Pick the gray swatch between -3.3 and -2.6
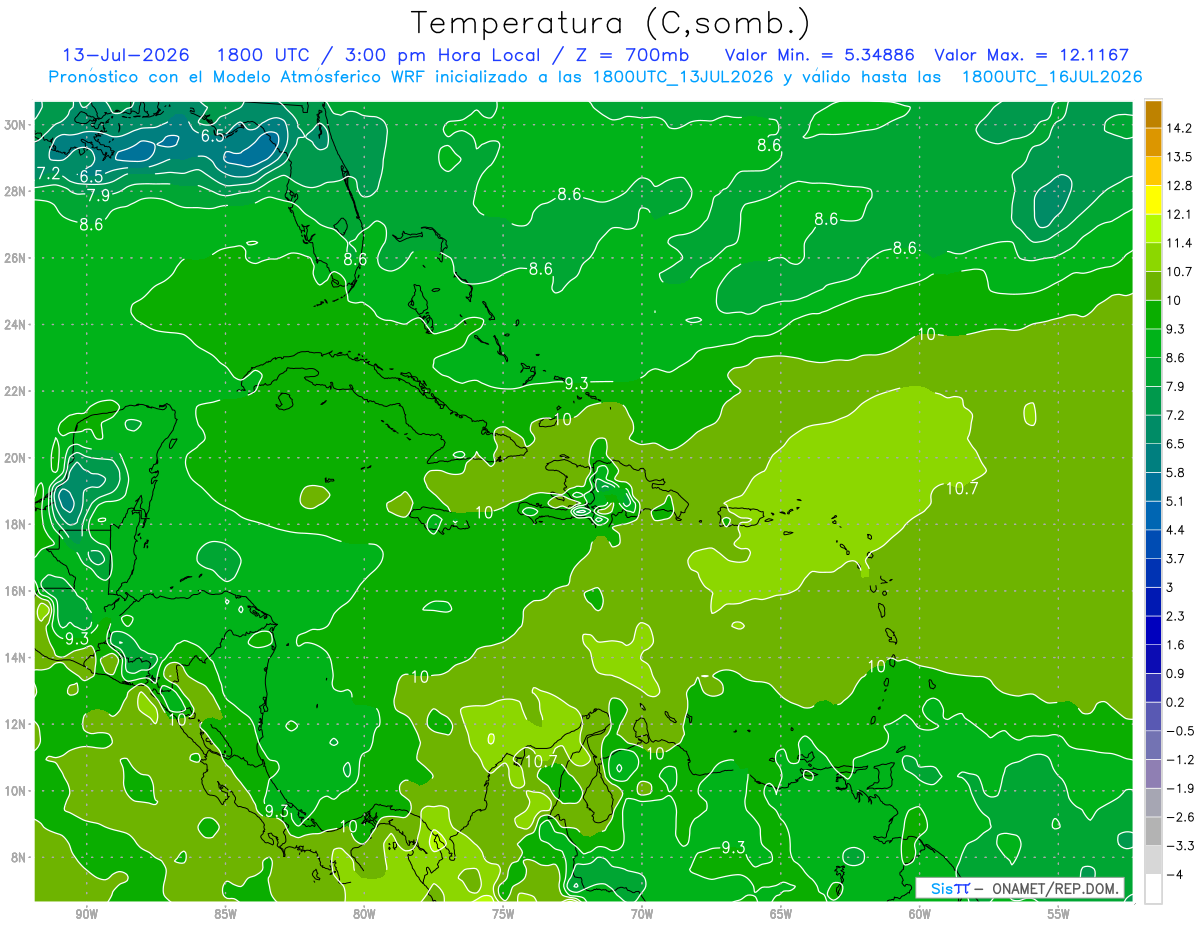 click(1153, 832)
